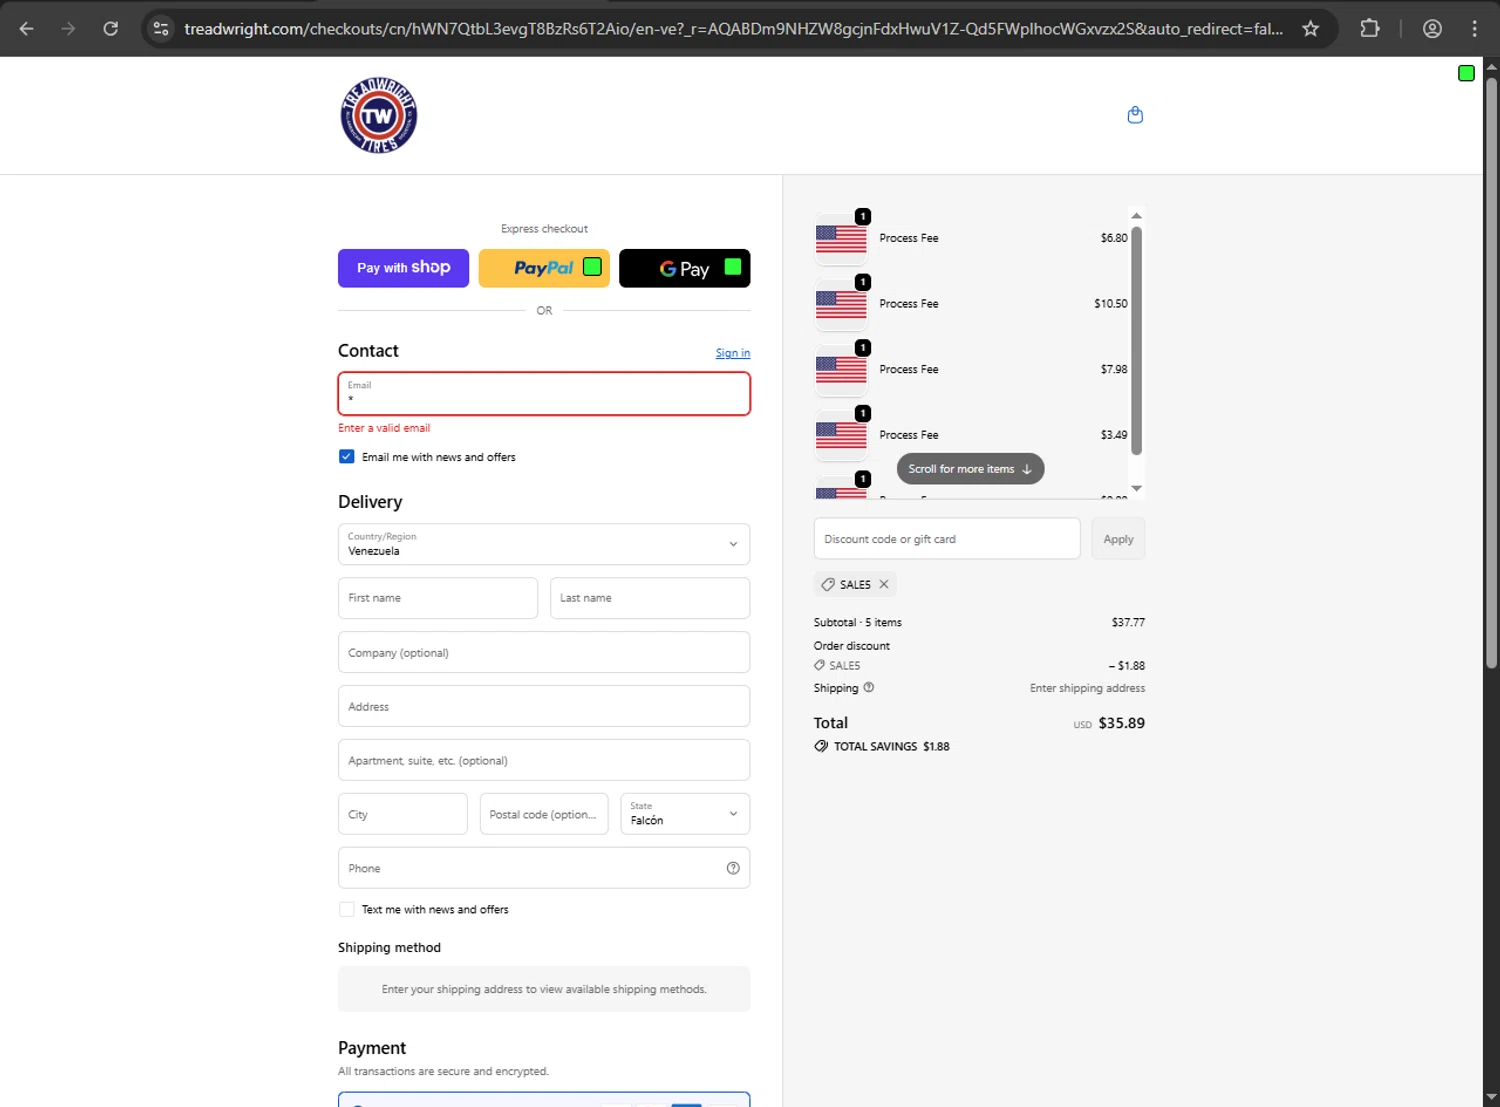
Task: Click the order items scroll up arrow
Action: click(1136, 216)
